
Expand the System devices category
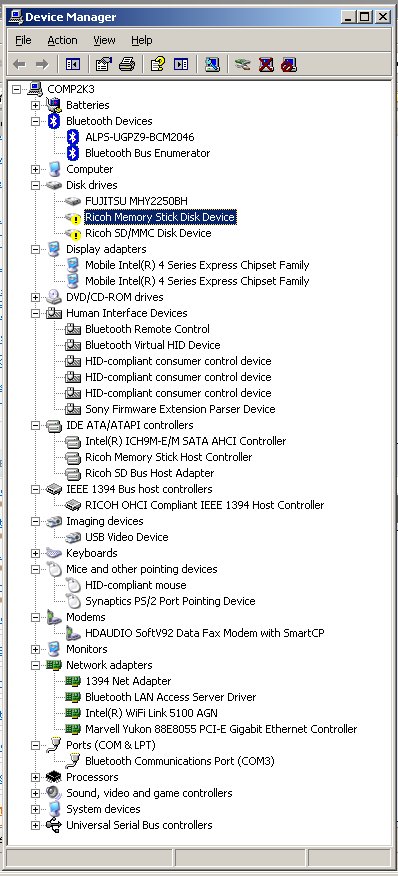[35, 810]
